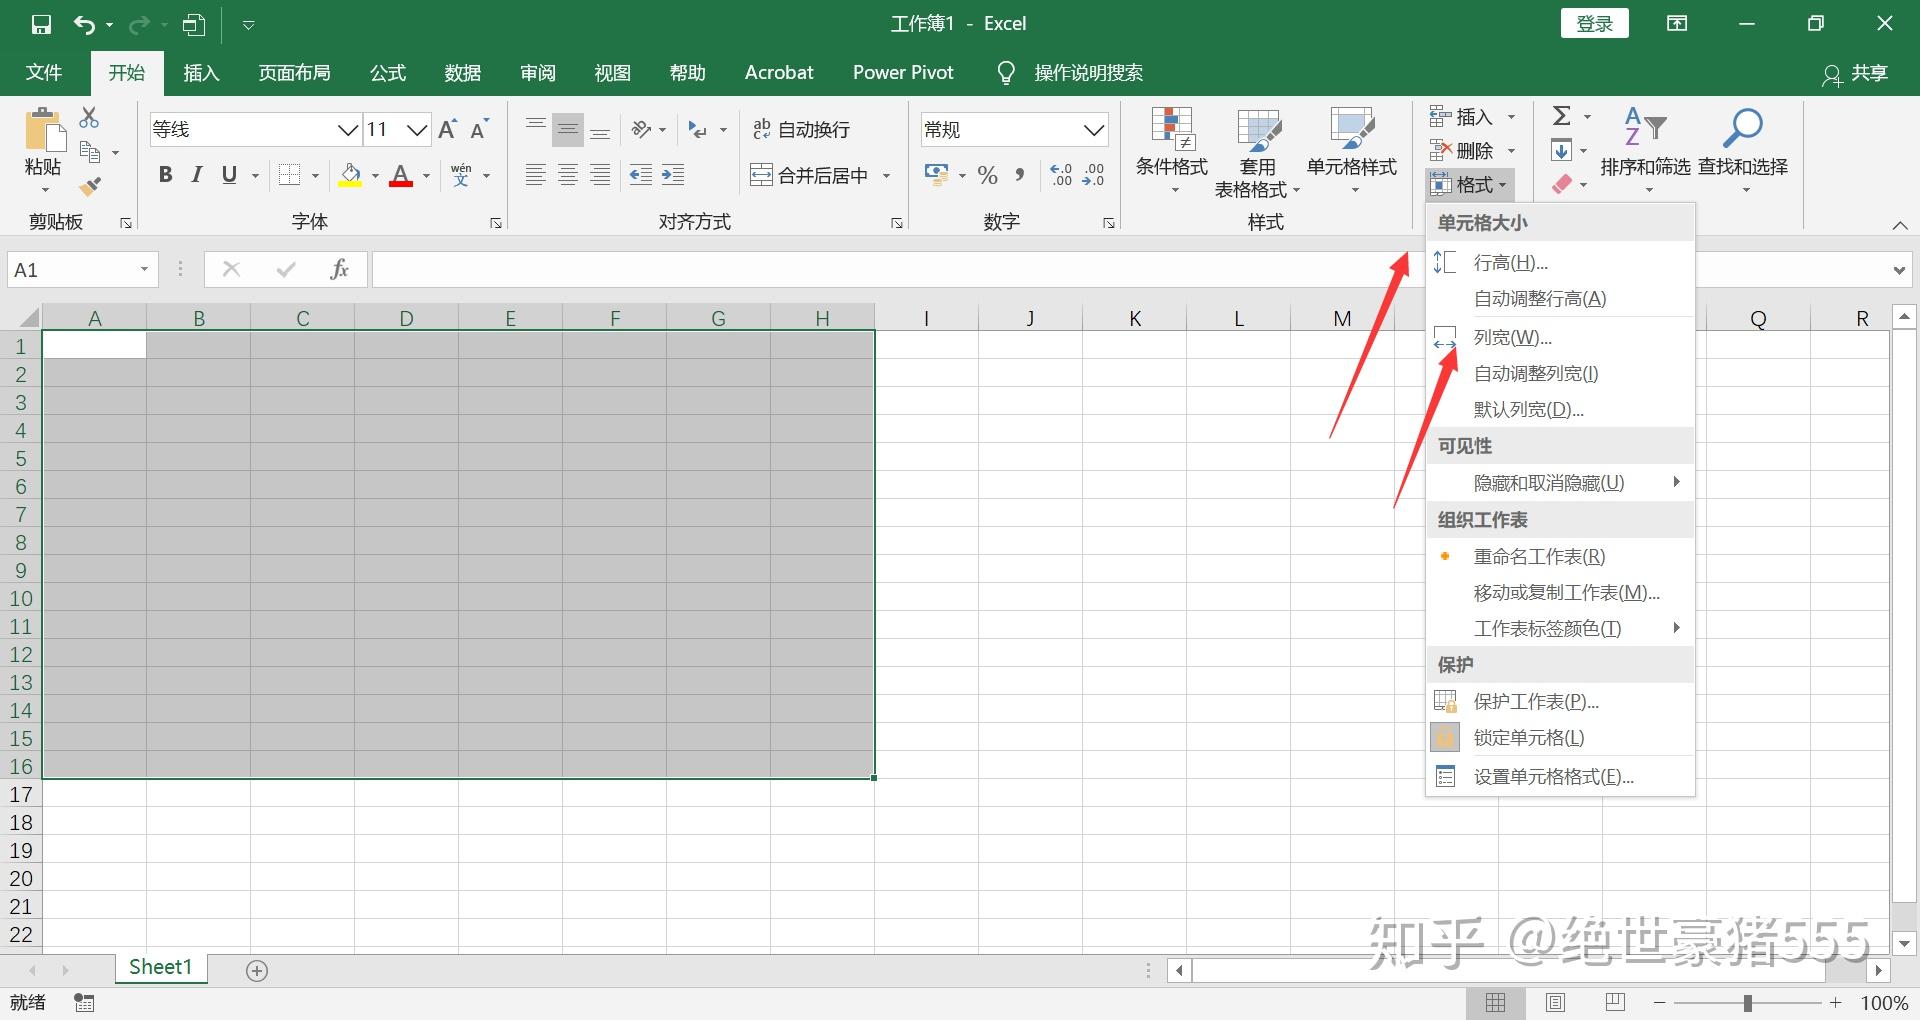1920x1020 pixels.
Task: Toggle Italic formatting
Action: pos(197,175)
